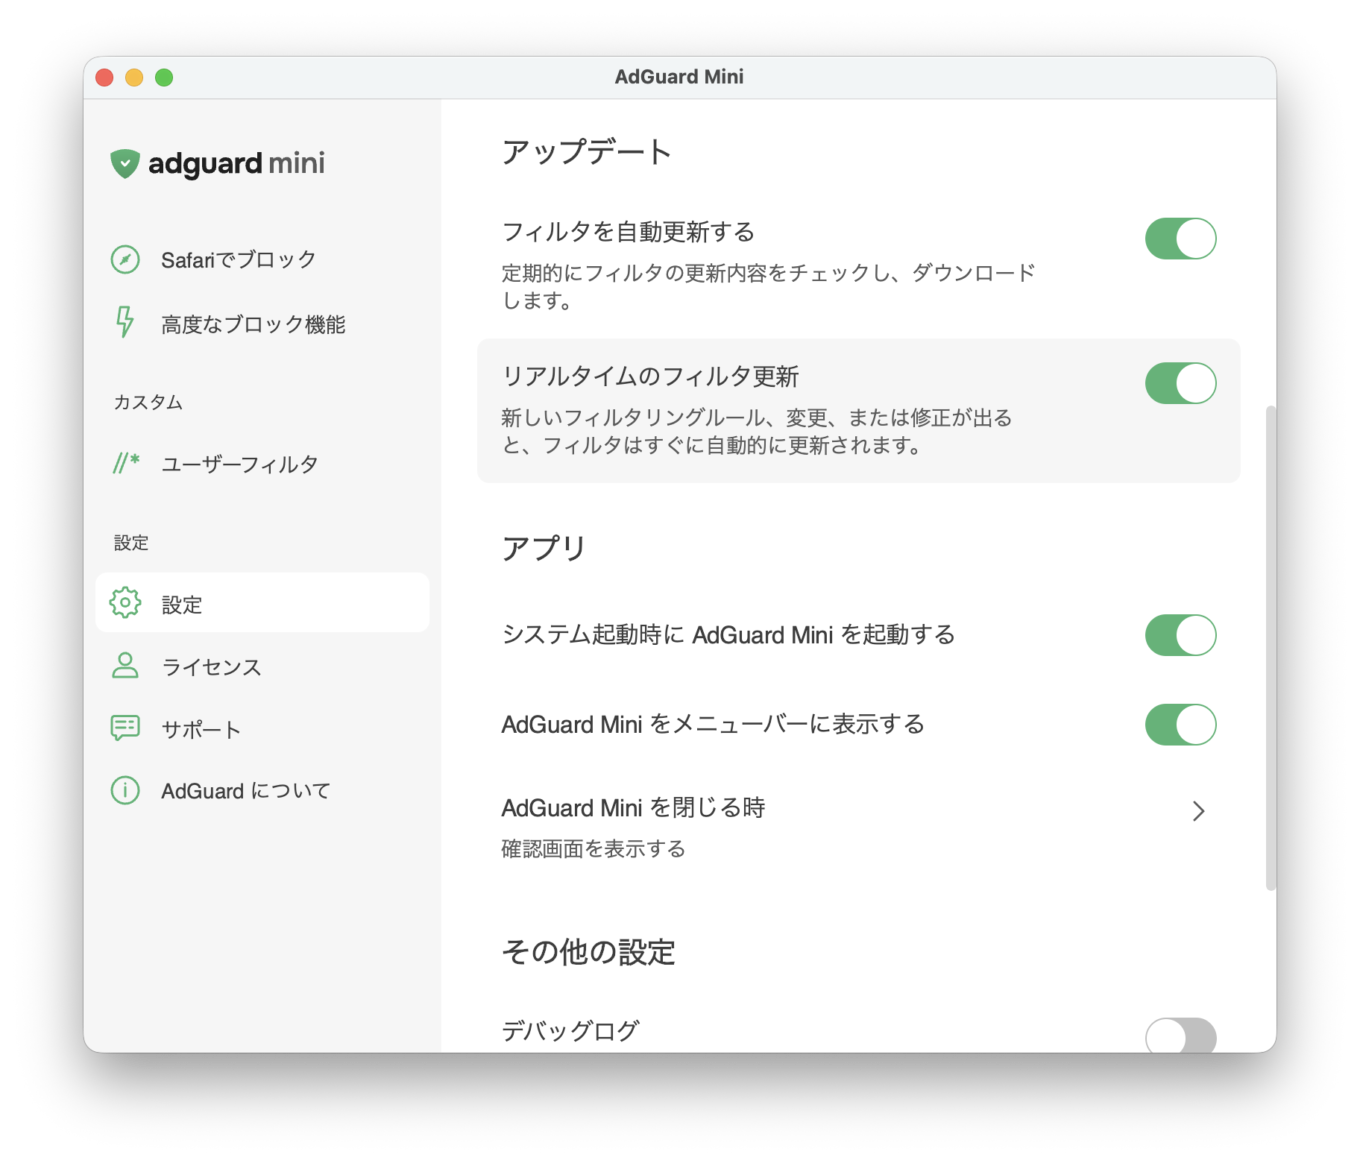Click the 設定 gear icon
This screenshot has height=1163, width=1360.
[124, 603]
